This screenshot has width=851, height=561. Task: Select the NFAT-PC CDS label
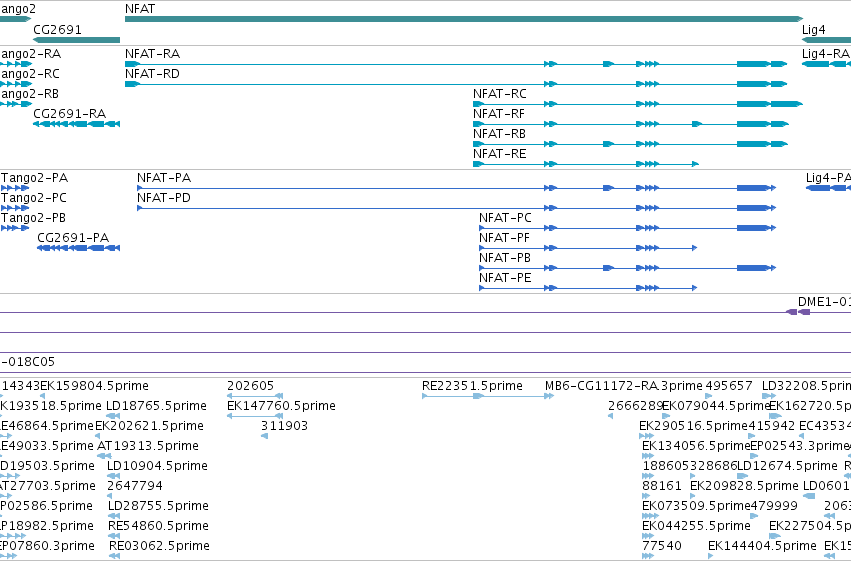pyautogui.click(x=505, y=218)
